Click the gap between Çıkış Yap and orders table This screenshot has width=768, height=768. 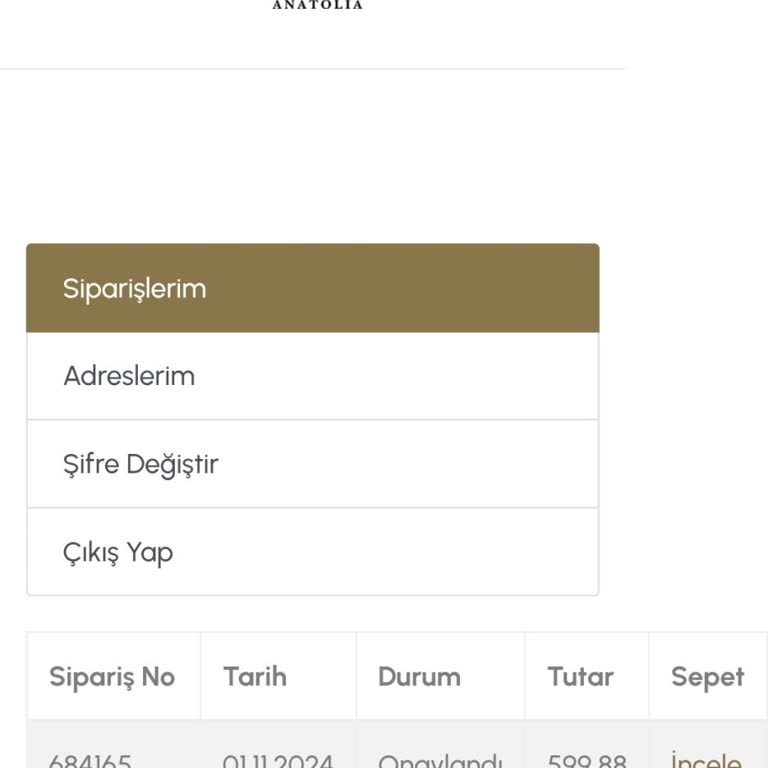(312, 614)
